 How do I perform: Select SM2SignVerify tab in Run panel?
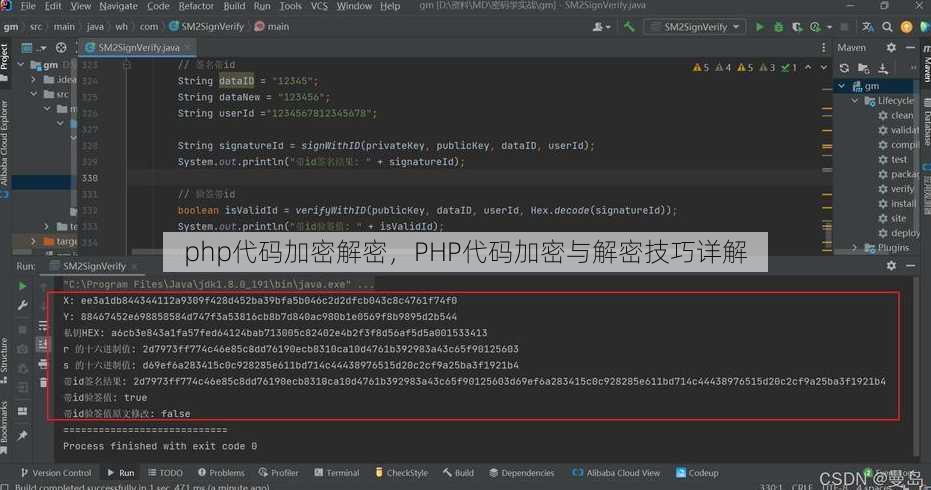tap(94, 266)
